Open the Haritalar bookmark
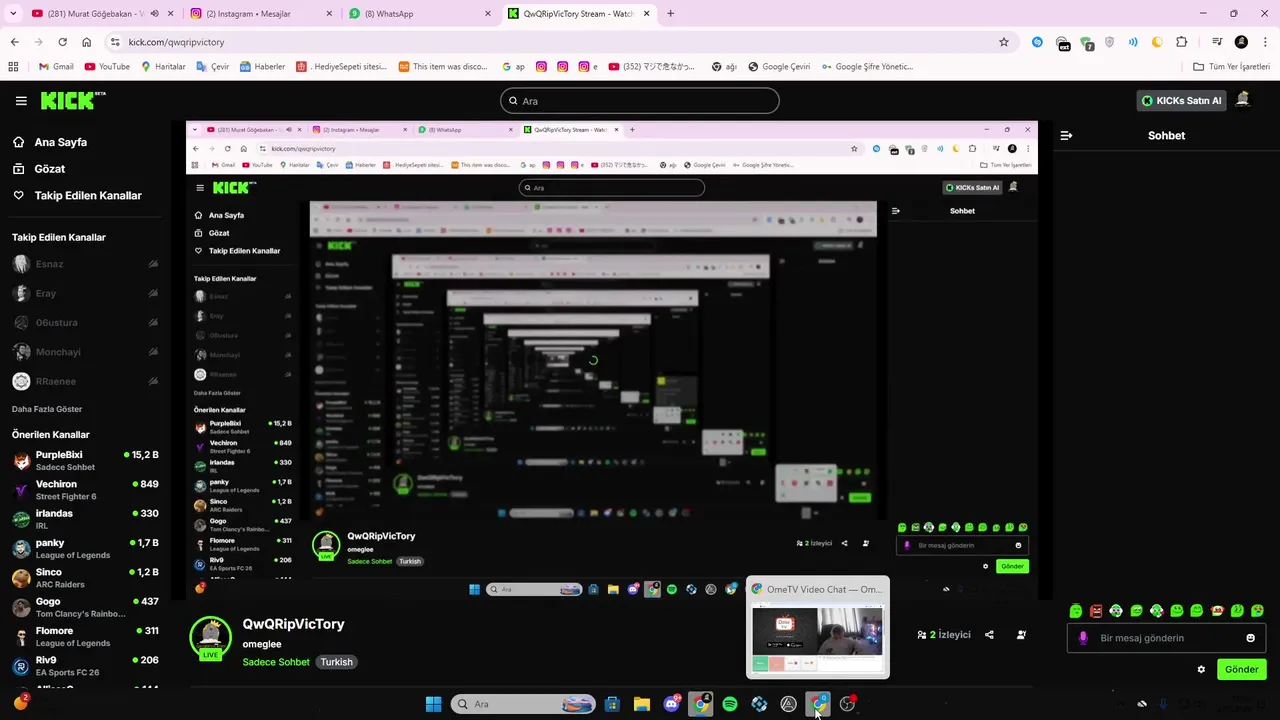The width and height of the screenshot is (1280, 720). [x=163, y=66]
